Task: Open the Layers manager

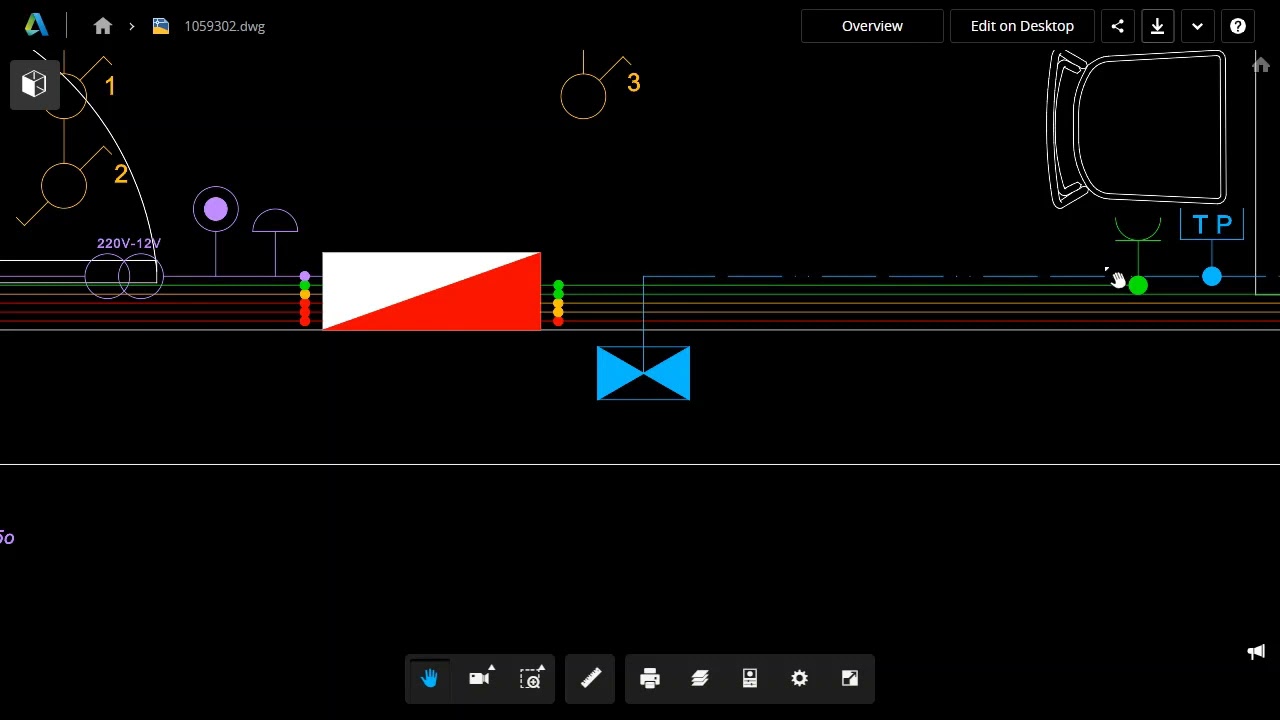Action: tap(700, 679)
